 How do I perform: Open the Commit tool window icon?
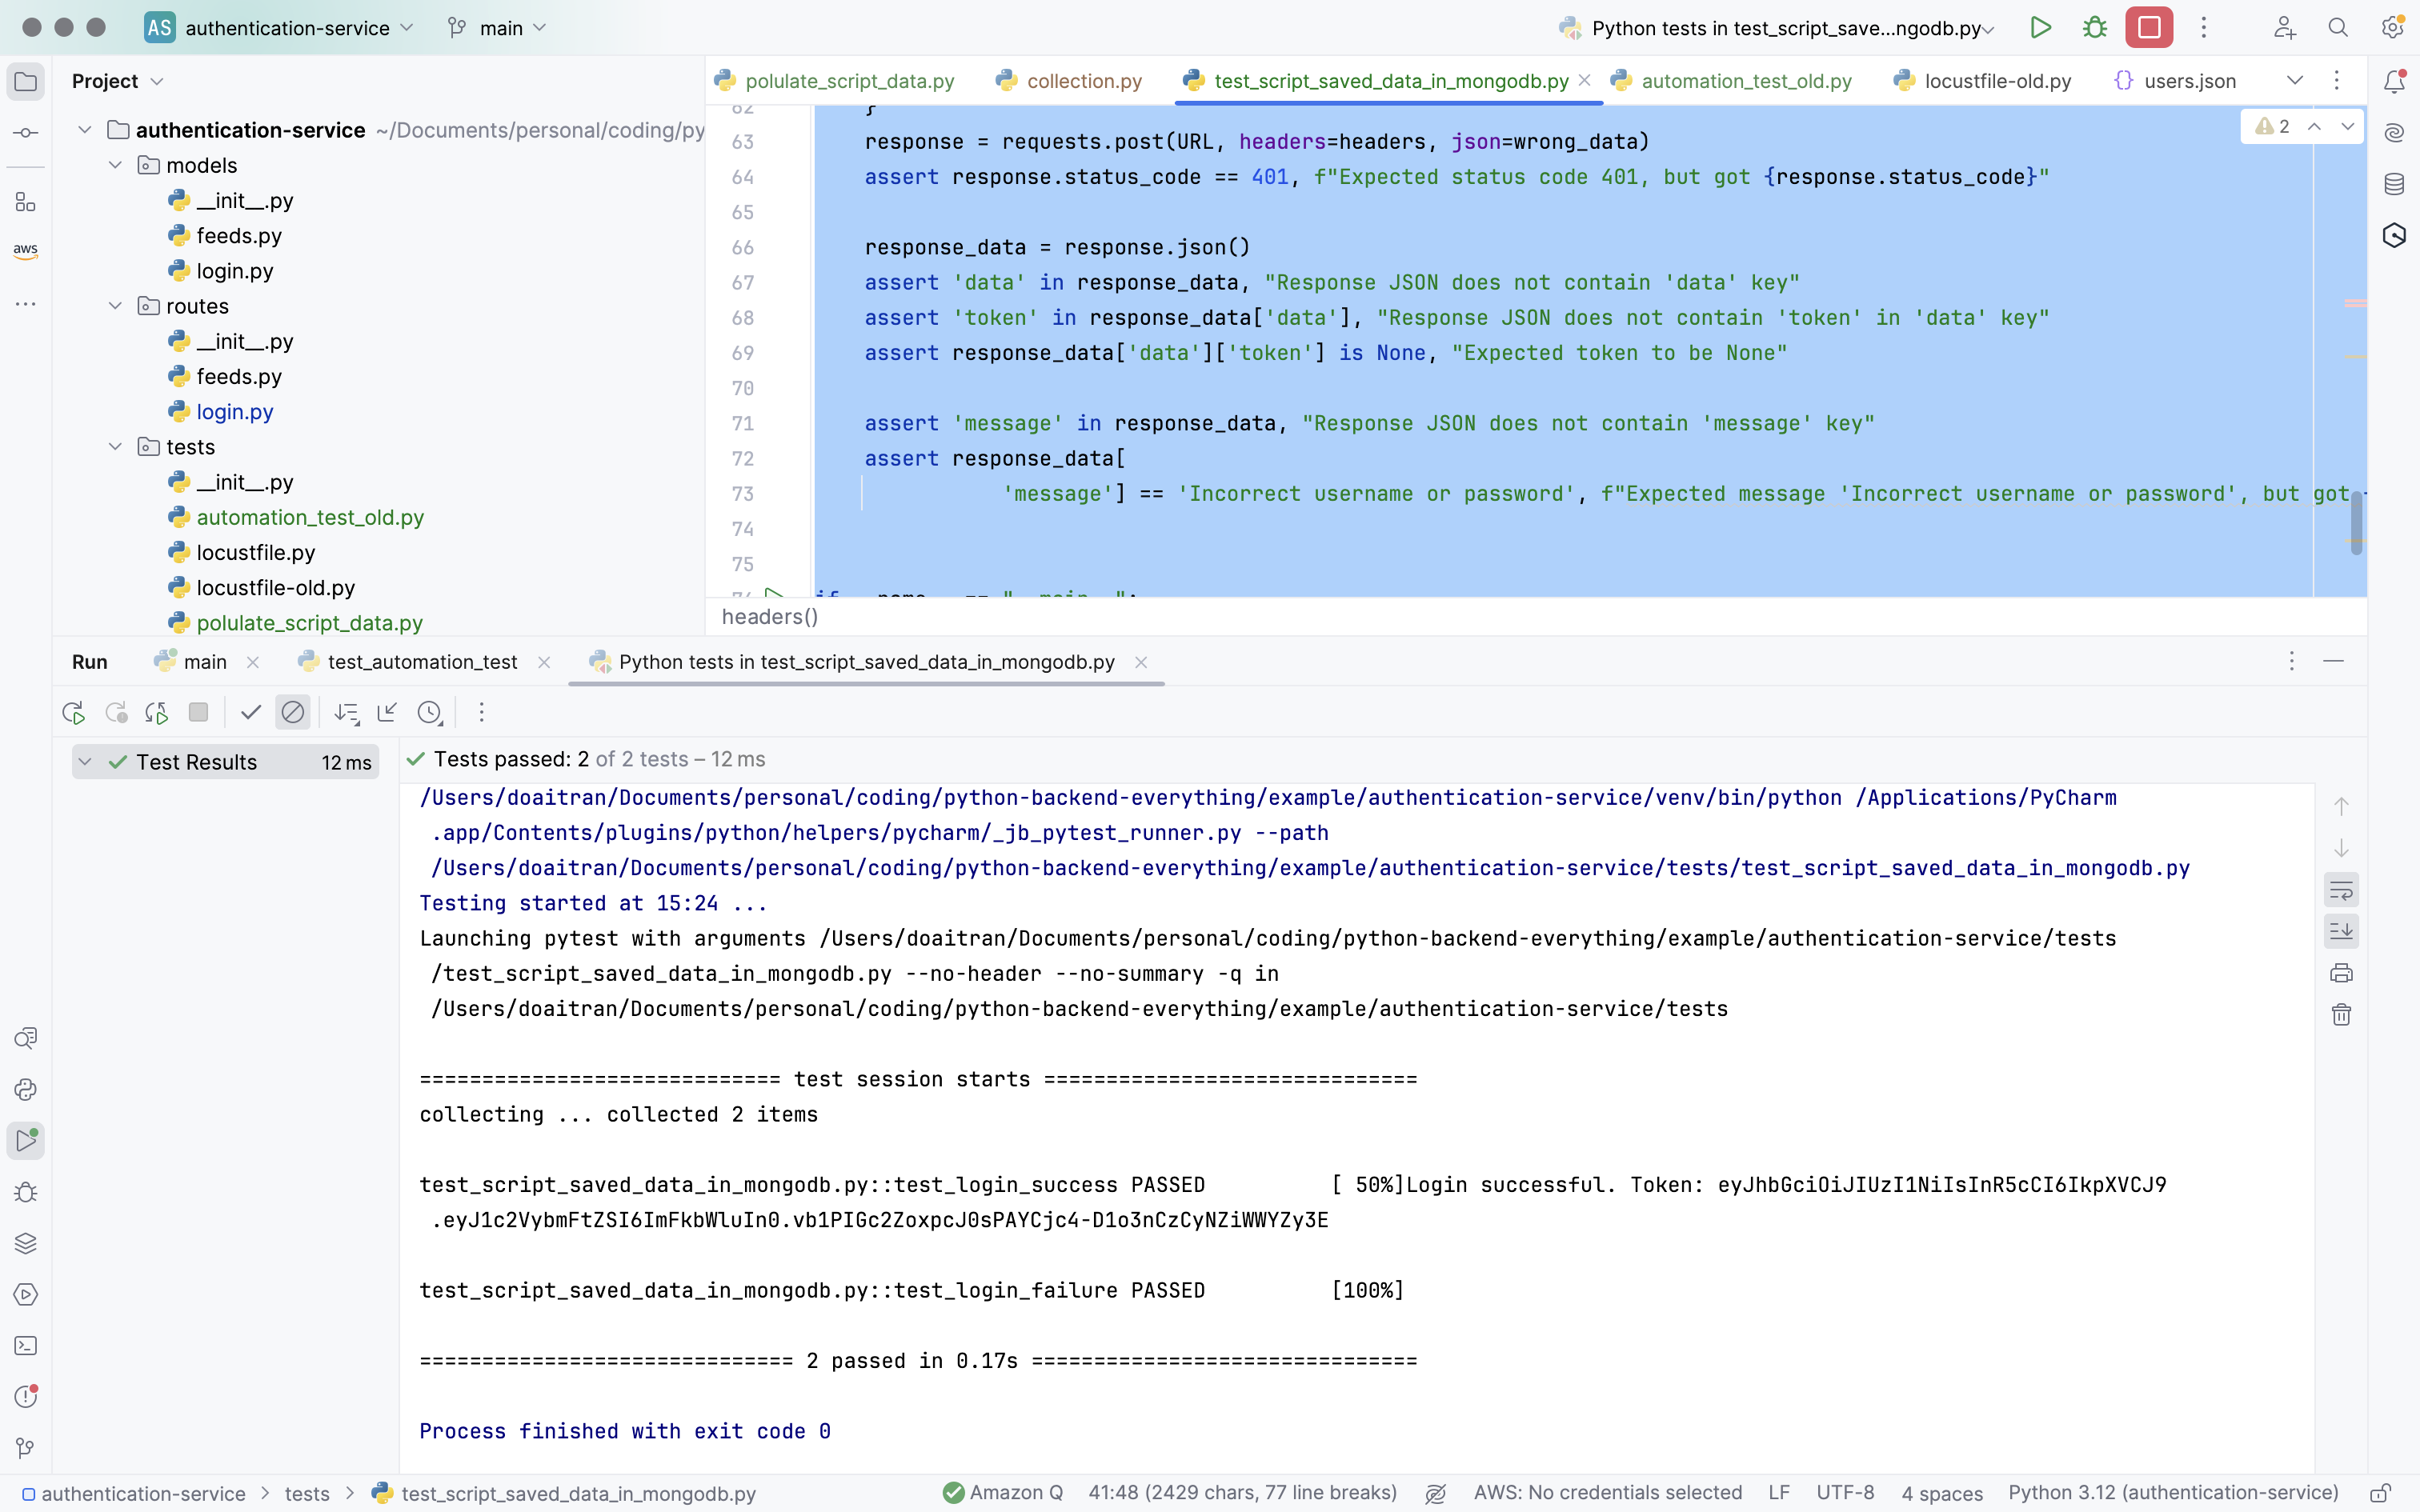[26, 133]
